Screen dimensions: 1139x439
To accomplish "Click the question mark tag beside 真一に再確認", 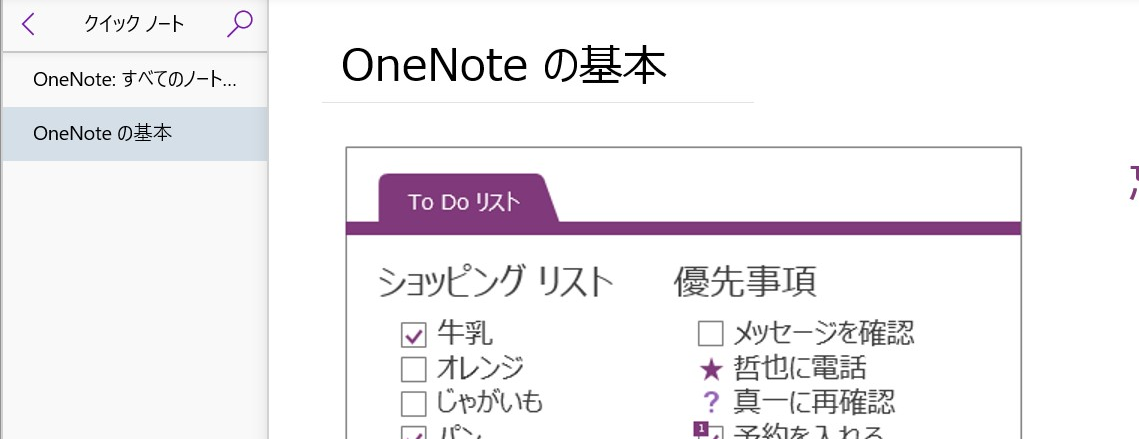I will click(710, 403).
